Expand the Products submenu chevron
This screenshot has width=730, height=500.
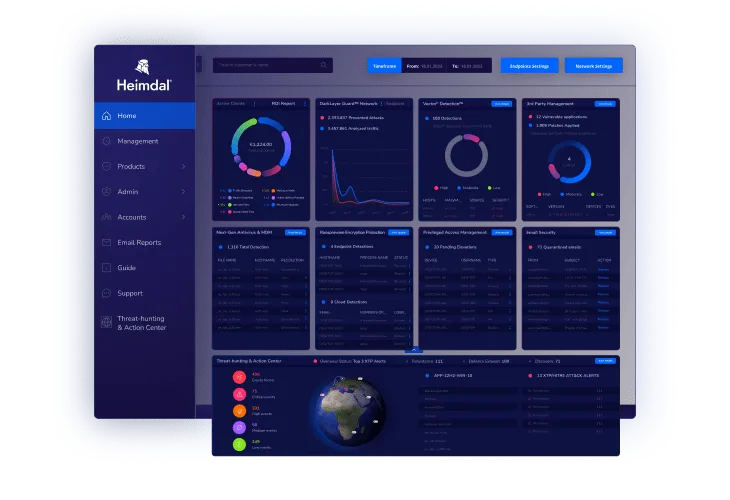point(183,166)
